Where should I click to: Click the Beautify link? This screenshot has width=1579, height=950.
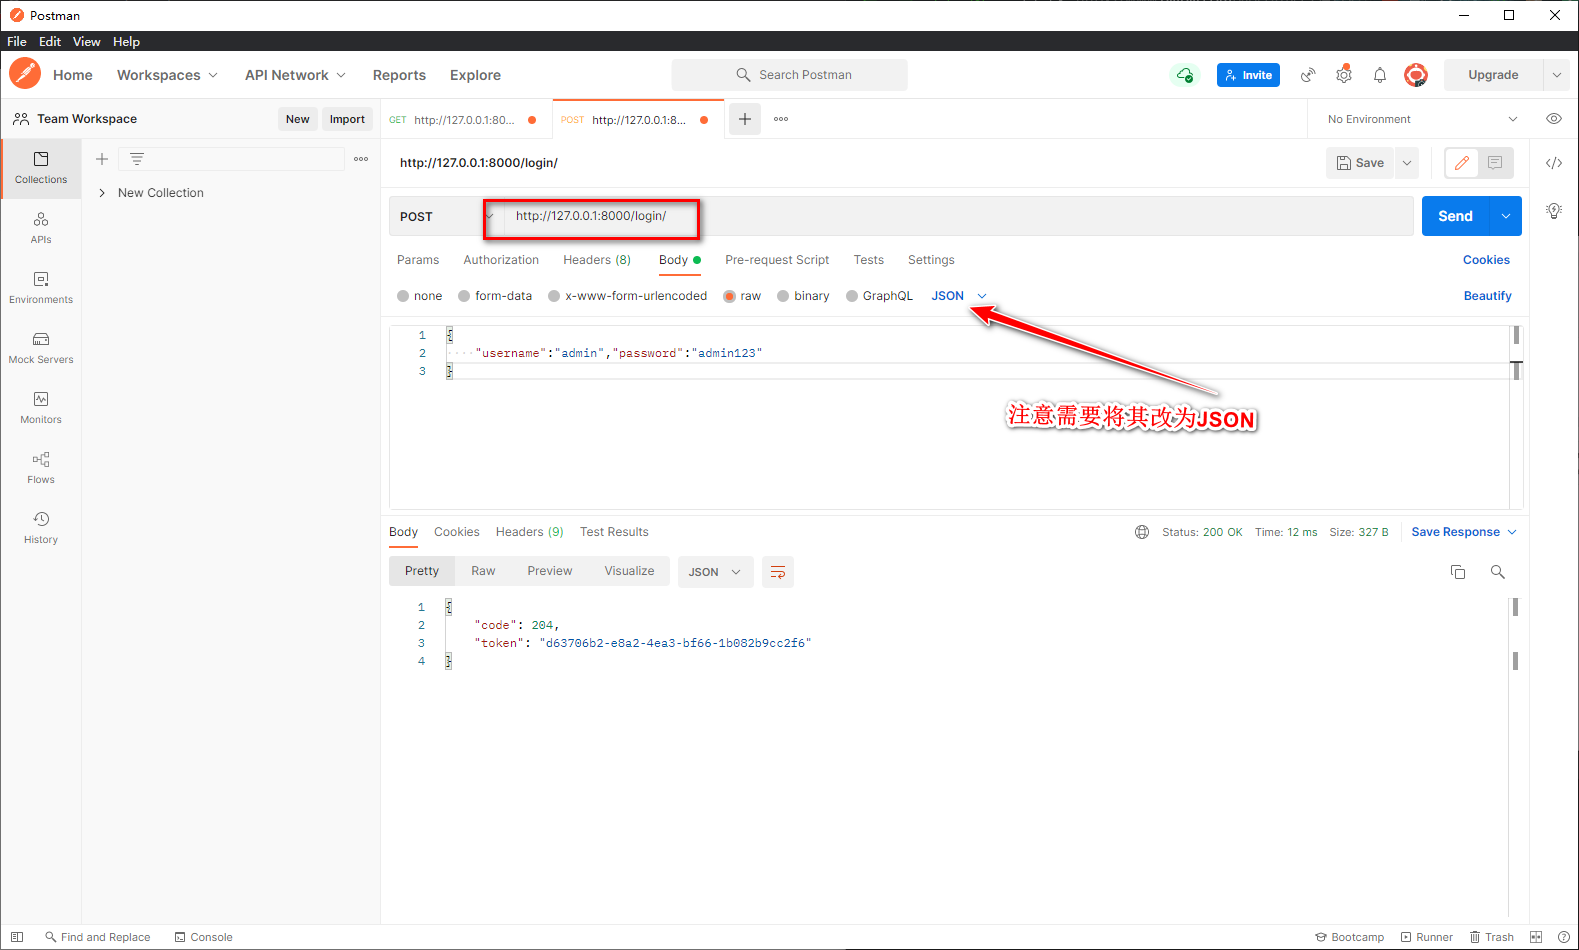point(1487,296)
